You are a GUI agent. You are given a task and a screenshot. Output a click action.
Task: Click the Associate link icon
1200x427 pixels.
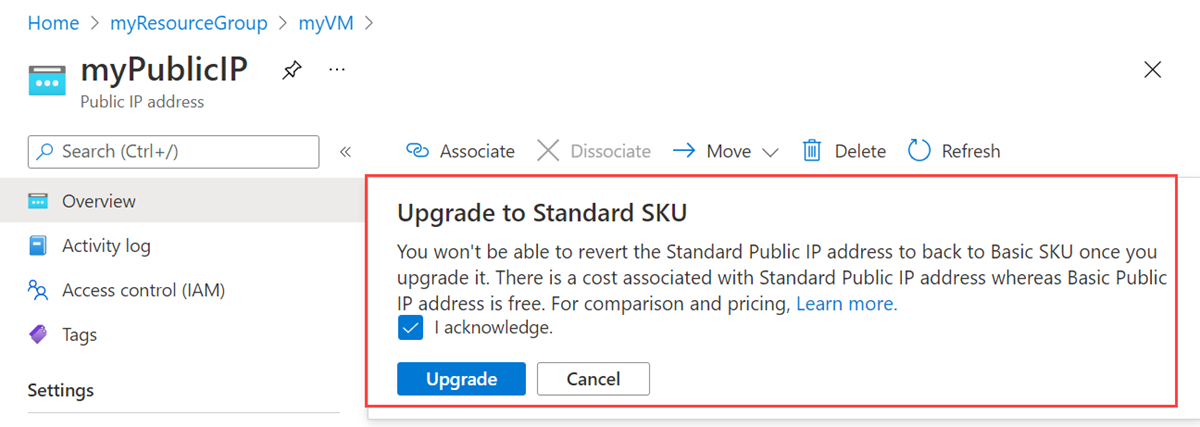pyautogui.click(x=417, y=151)
